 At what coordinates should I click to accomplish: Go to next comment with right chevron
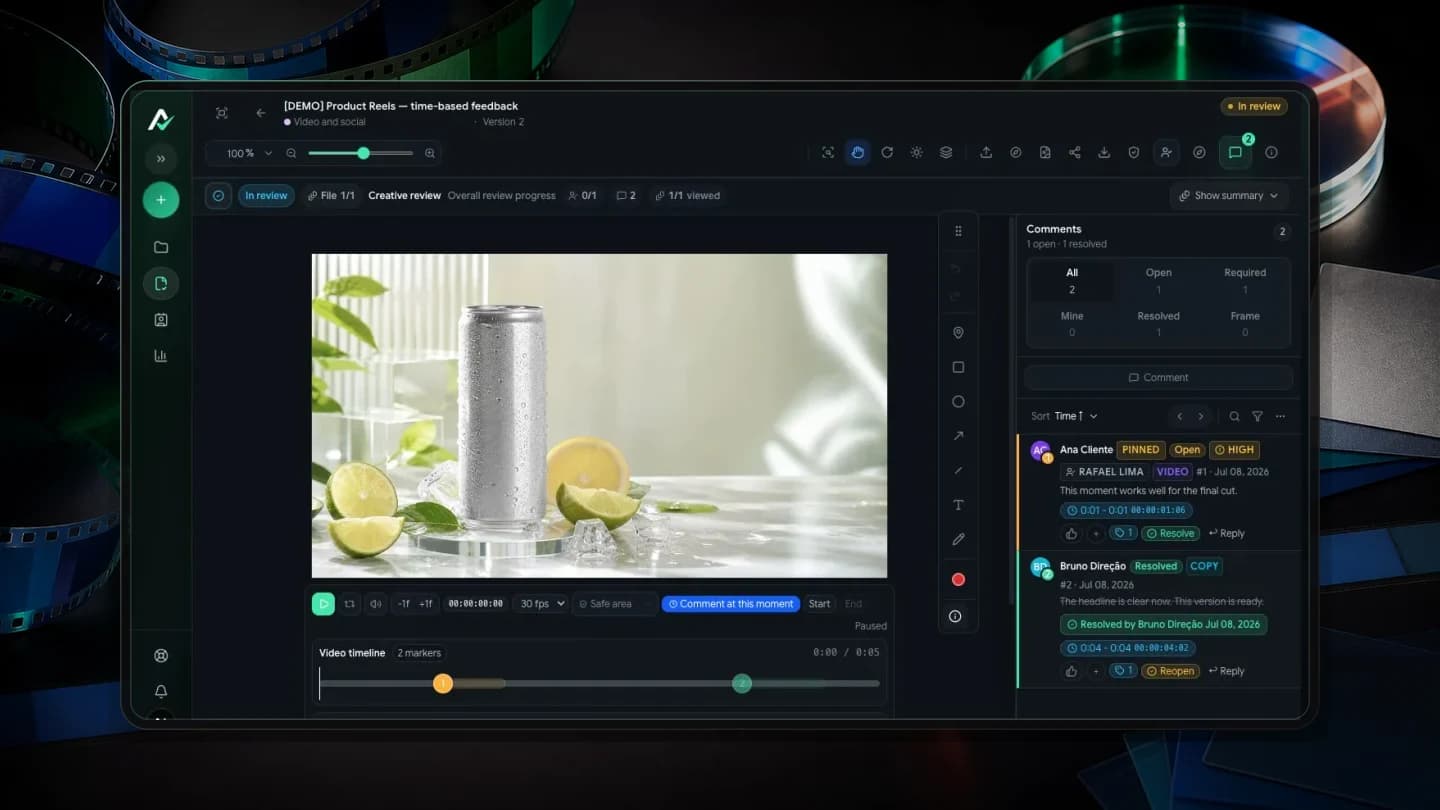coord(1201,416)
